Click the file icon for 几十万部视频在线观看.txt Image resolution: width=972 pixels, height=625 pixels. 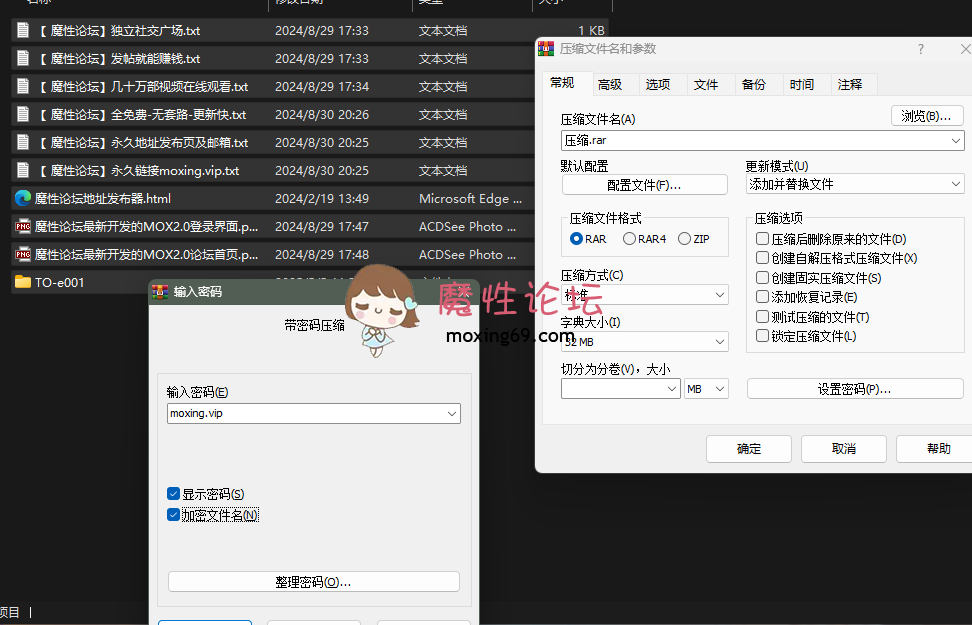click(x=23, y=86)
